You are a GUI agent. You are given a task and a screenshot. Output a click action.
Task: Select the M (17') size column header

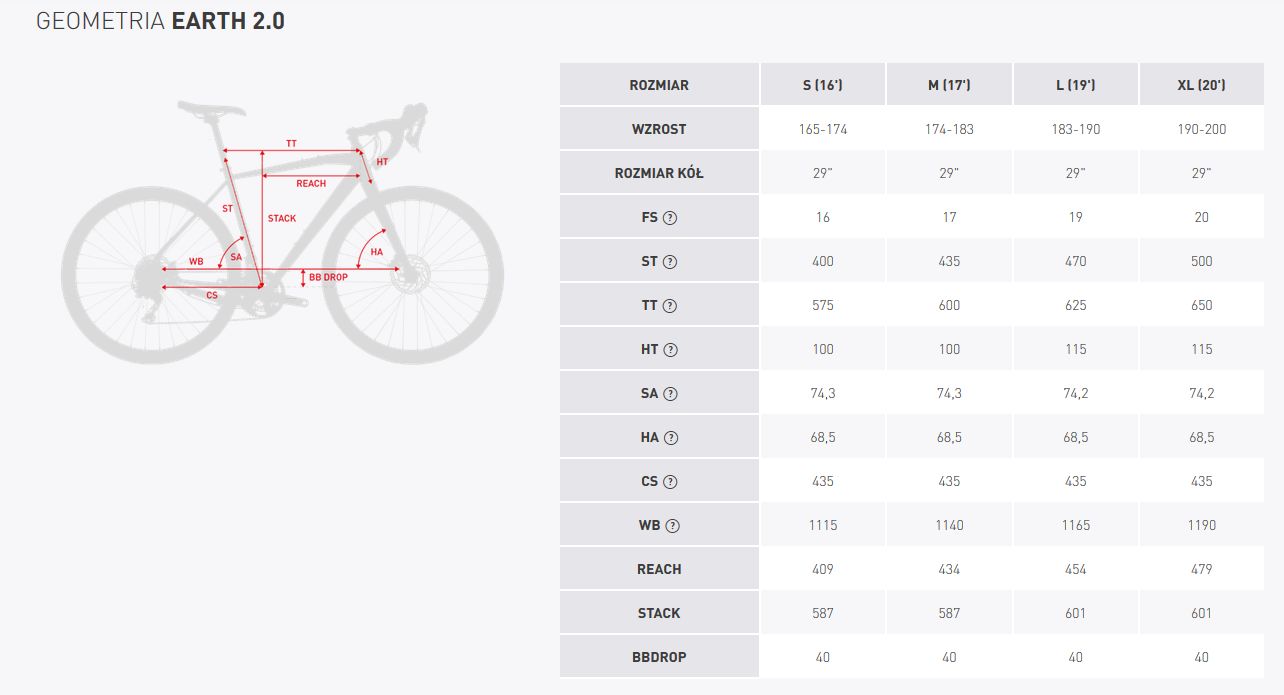949,85
